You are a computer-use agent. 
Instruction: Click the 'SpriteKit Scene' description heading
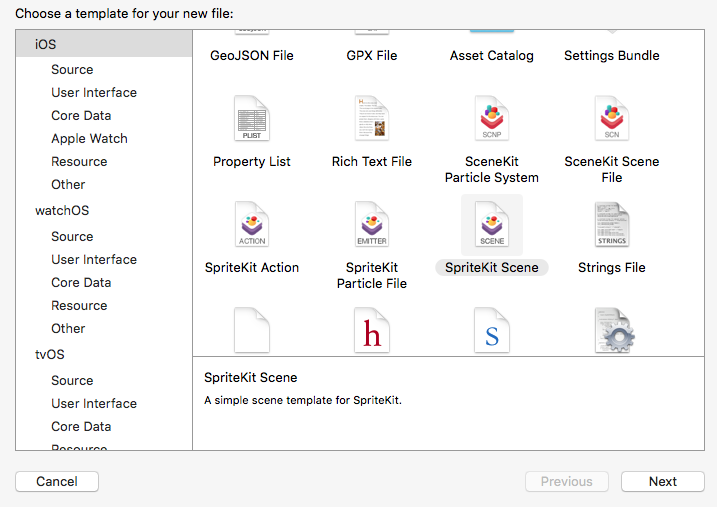(251, 378)
